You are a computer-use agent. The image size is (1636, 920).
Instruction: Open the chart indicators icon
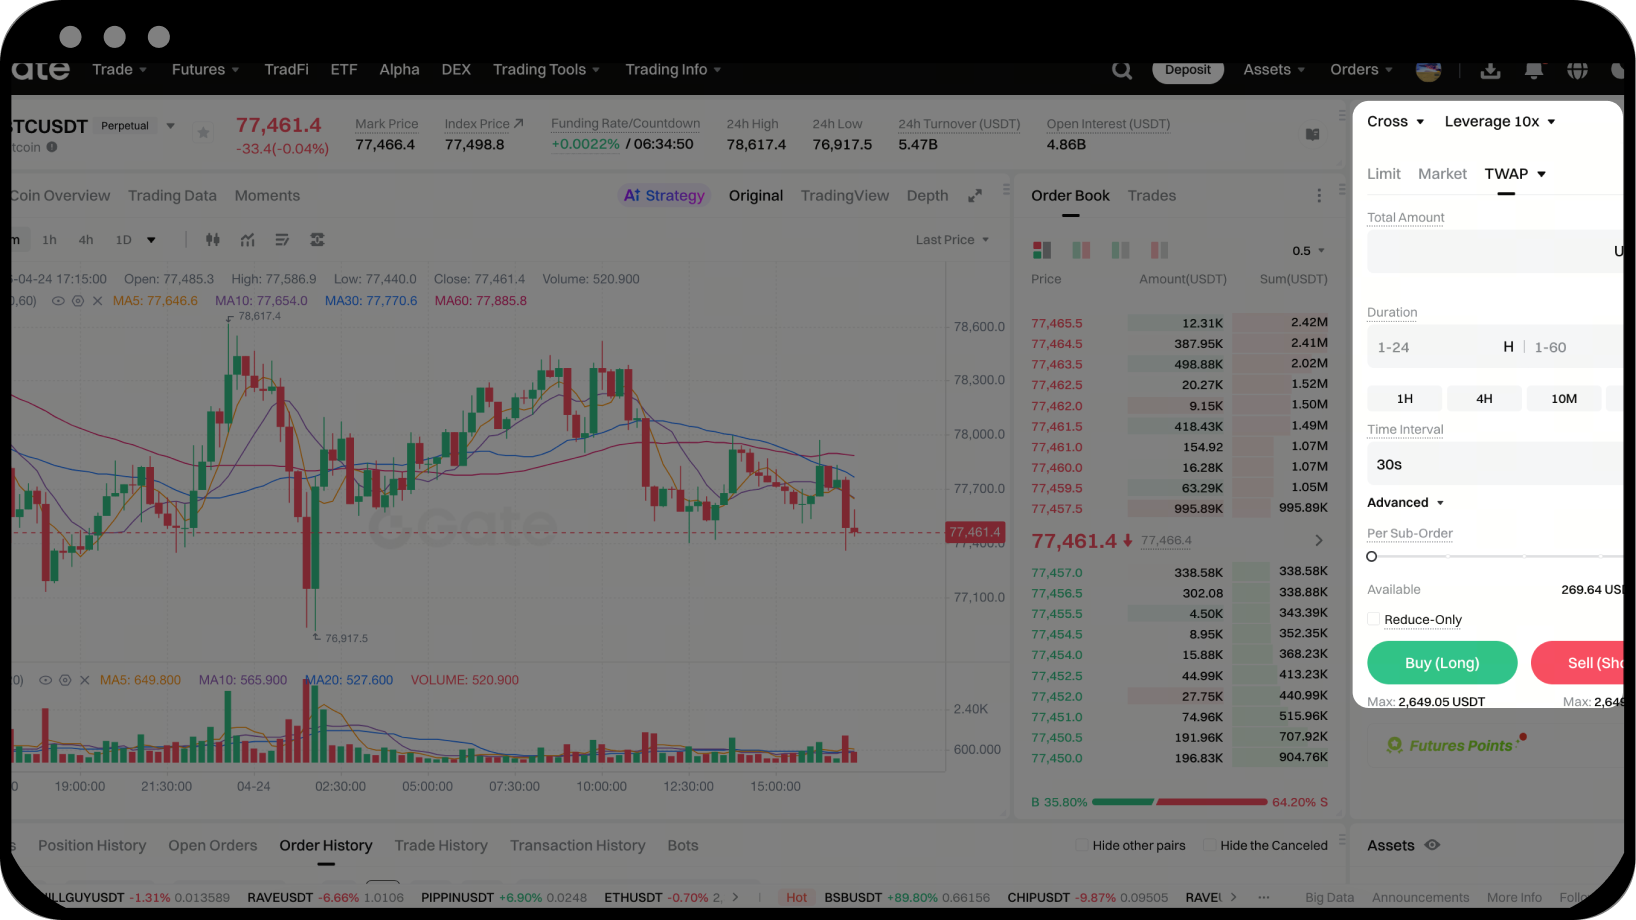(247, 240)
